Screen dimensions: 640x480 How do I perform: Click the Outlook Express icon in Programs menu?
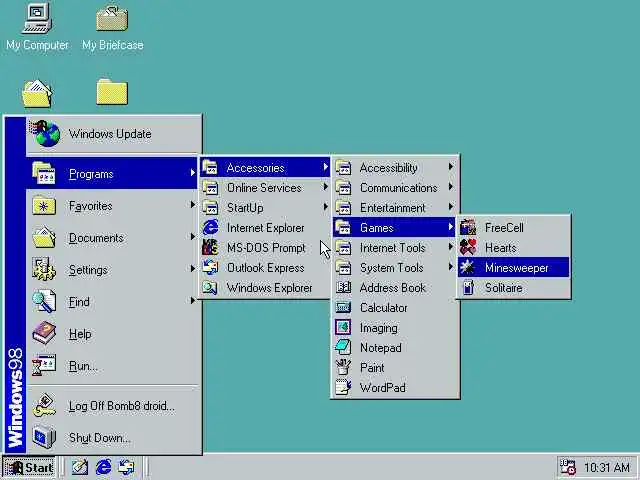coord(211,267)
